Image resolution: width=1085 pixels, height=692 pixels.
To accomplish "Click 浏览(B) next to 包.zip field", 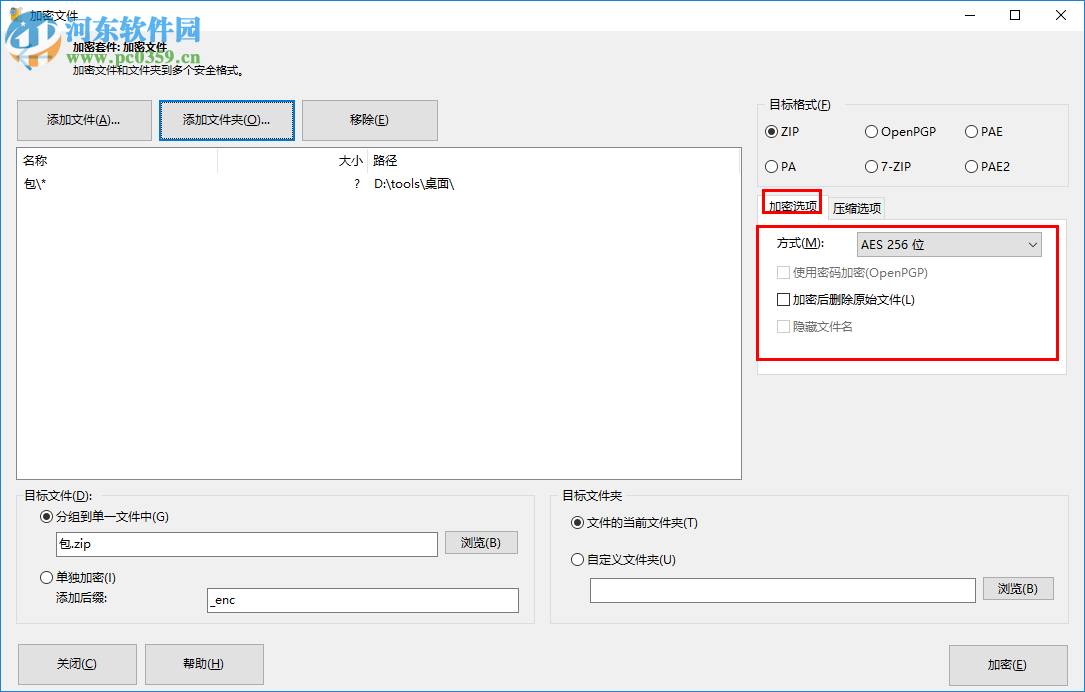I will pyautogui.click(x=481, y=542).
